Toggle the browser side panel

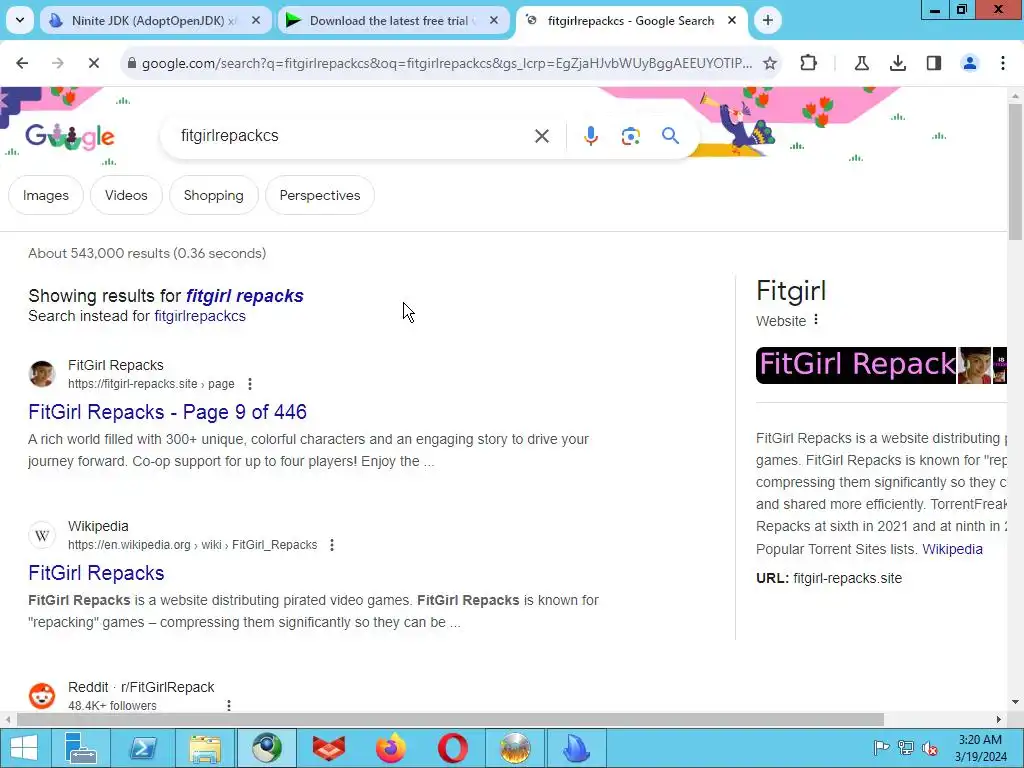(x=934, y=63)
